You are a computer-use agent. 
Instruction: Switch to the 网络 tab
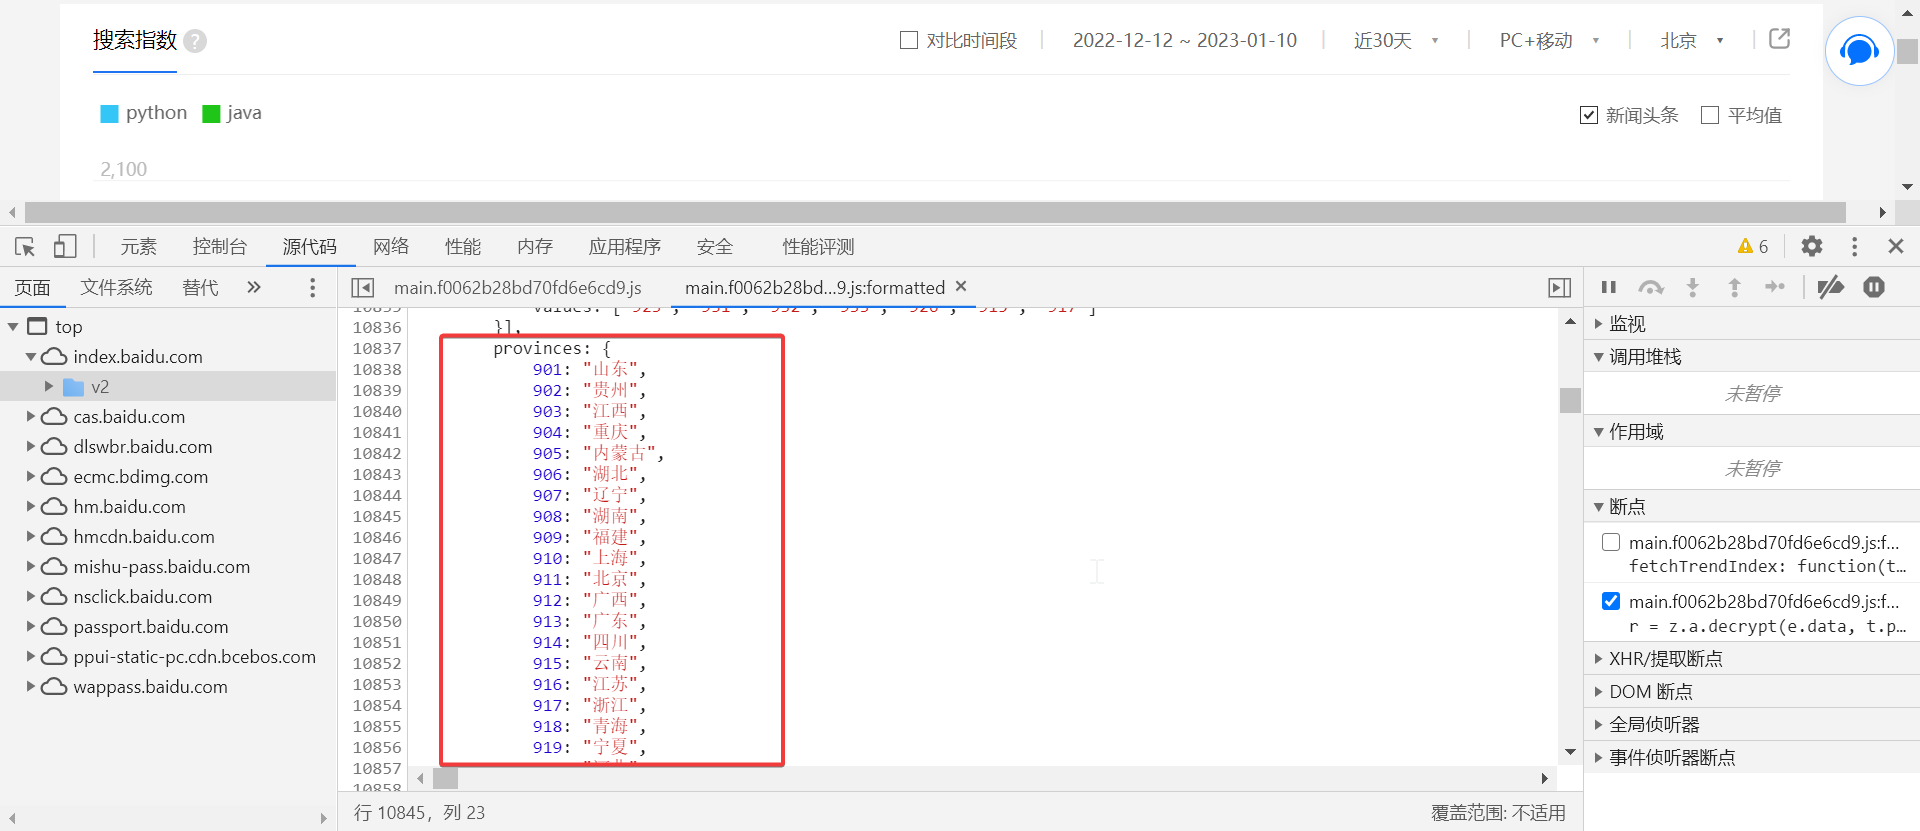(391, 247)
